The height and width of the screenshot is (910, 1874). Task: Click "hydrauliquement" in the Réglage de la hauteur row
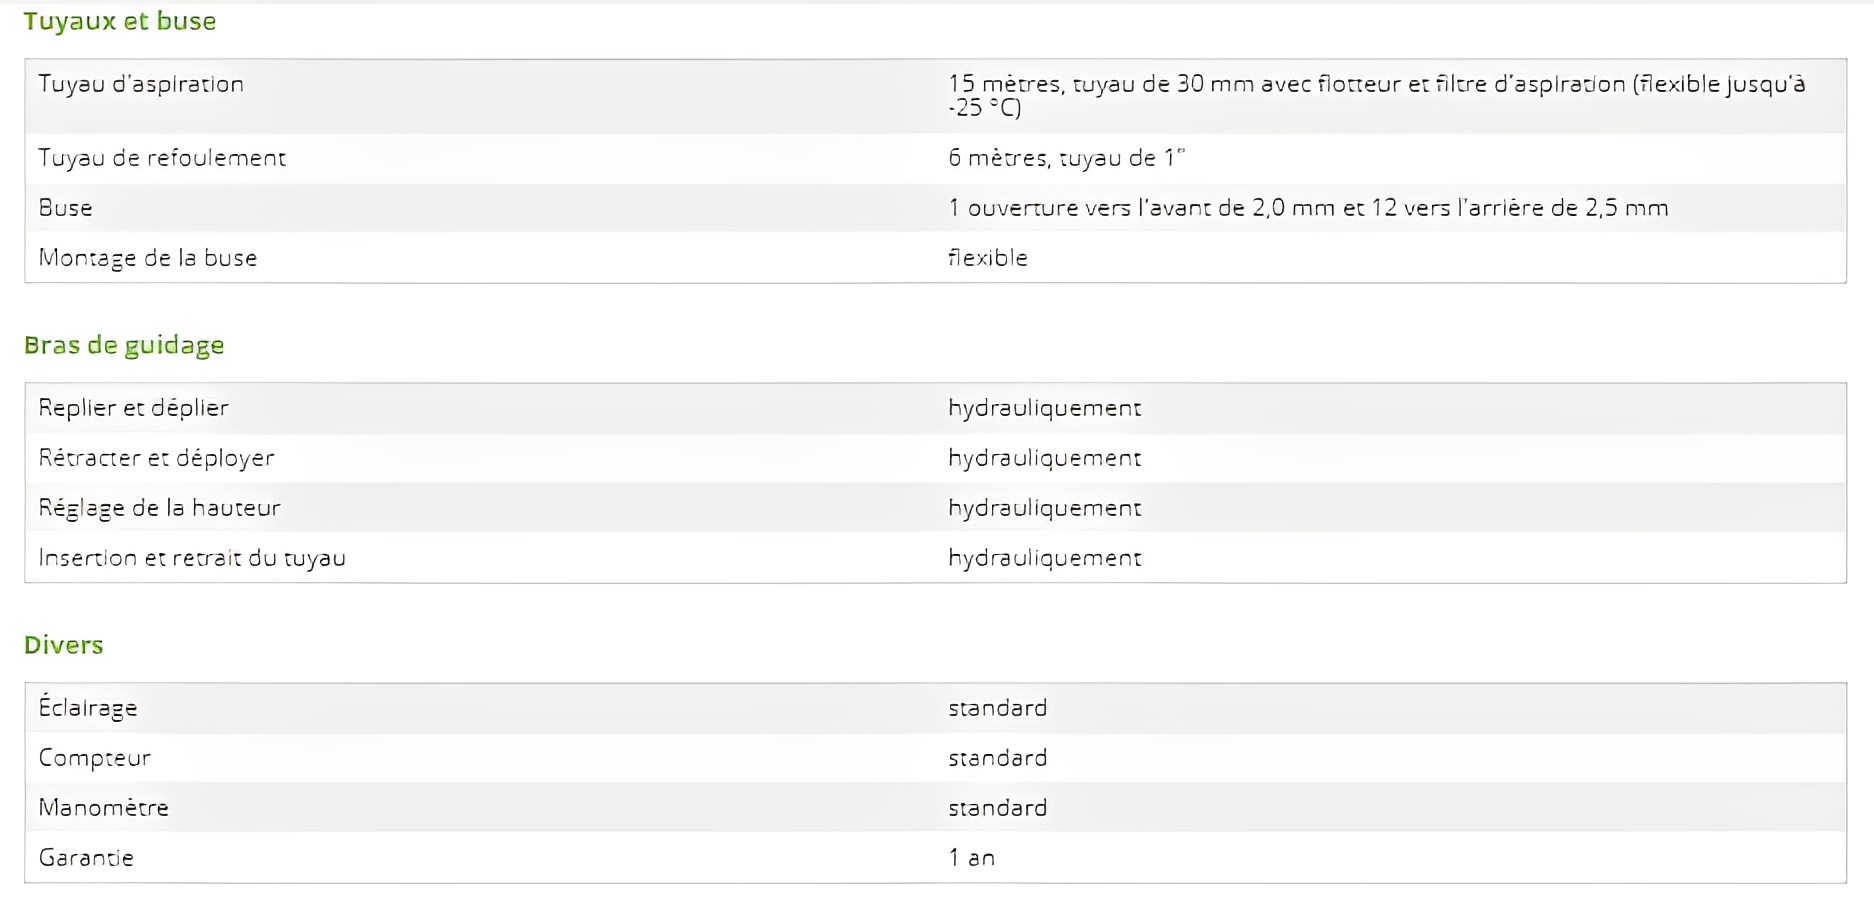point(1044,508)
